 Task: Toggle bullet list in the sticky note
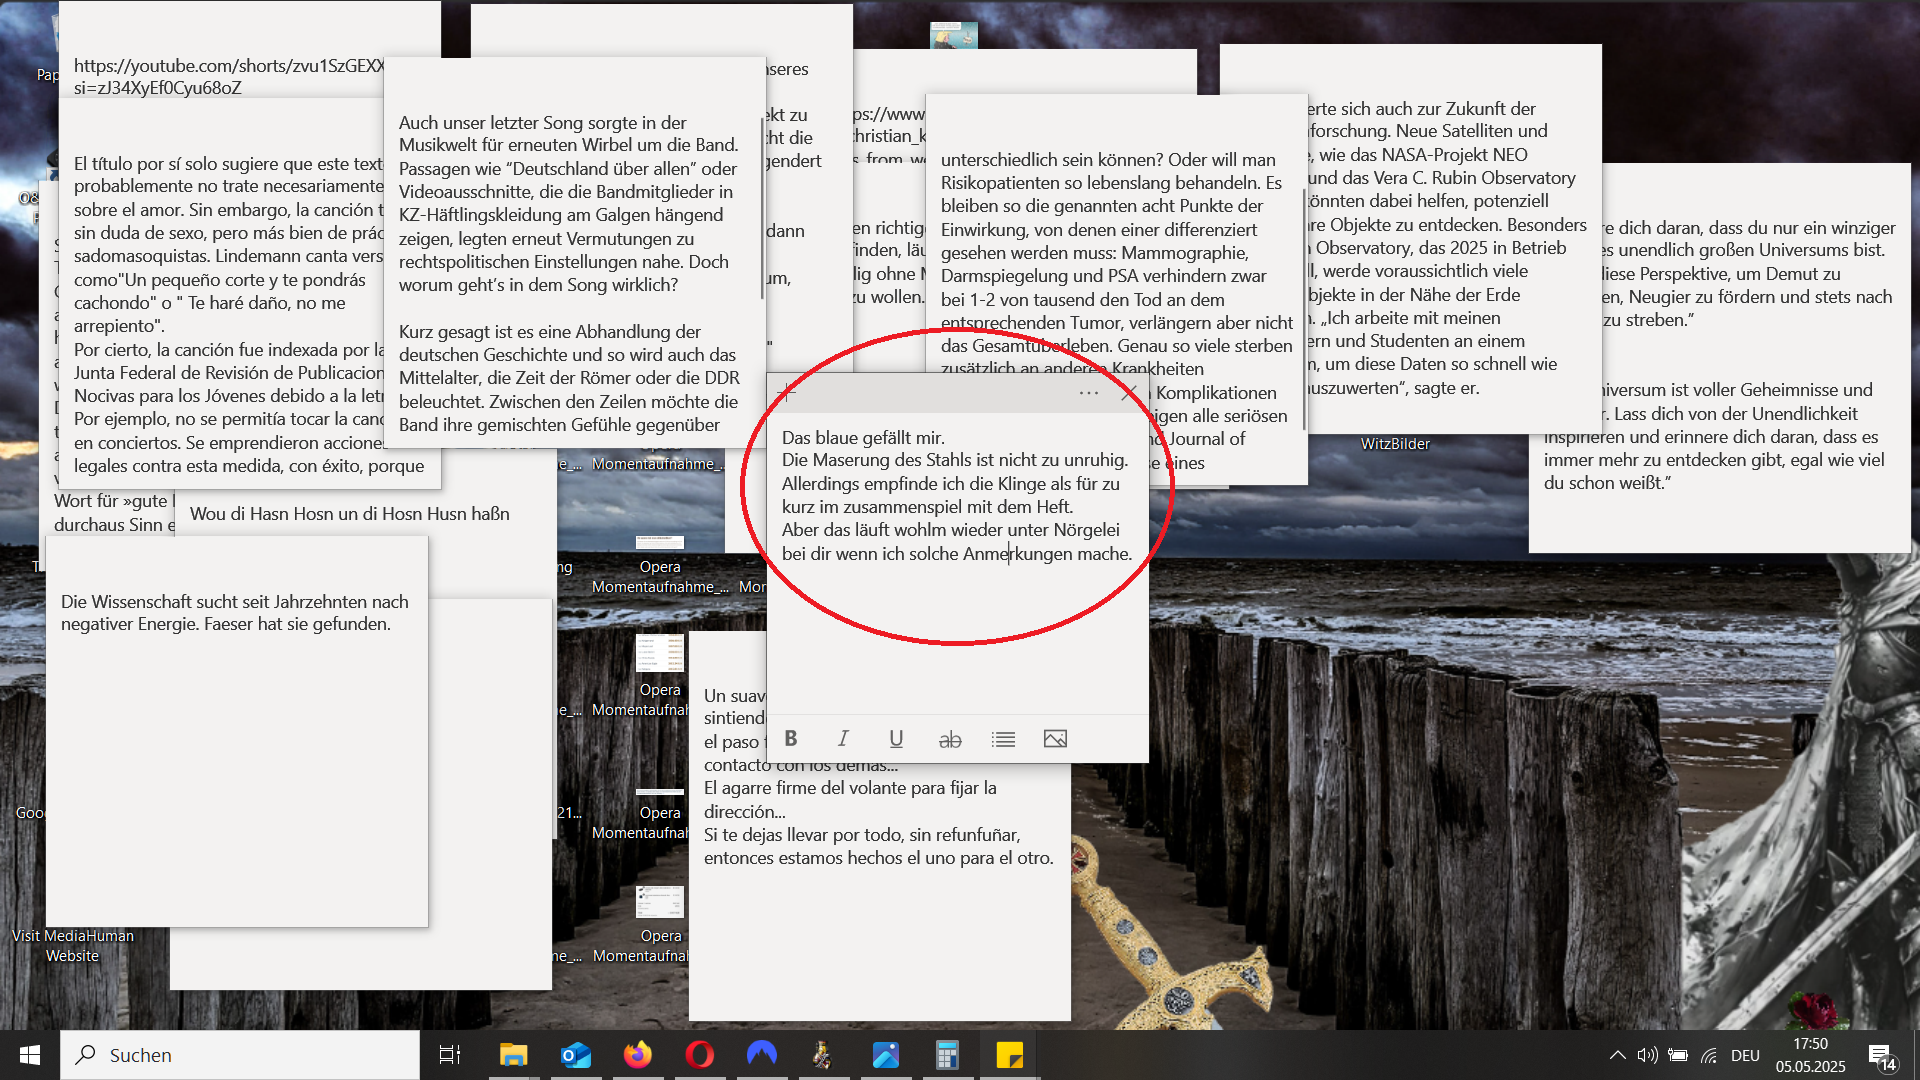(x=1003, y=739)
